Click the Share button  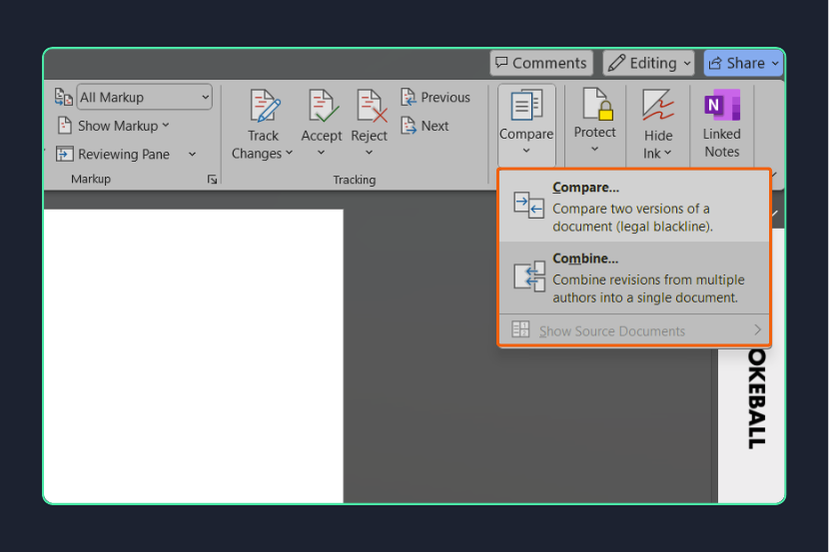click(x=743, y=63)
